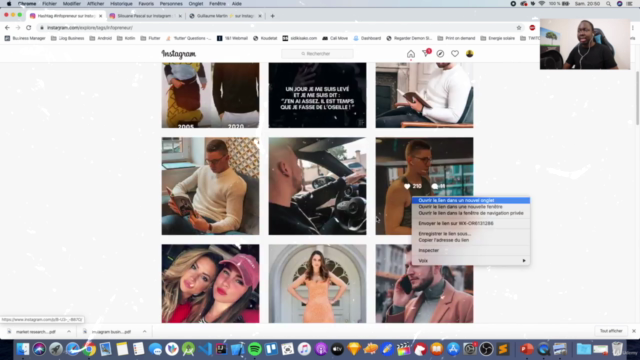
Task: Close the Hashtag #infopreneur tab
Action: (100, 16)
